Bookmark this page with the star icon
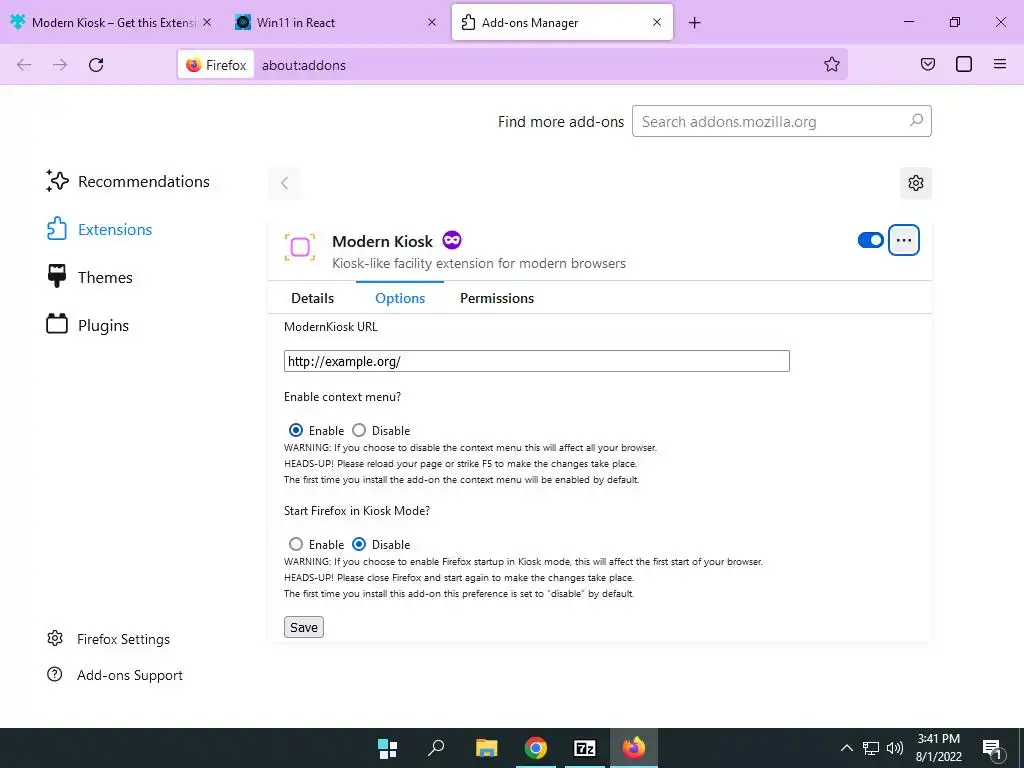 [831, 64]
